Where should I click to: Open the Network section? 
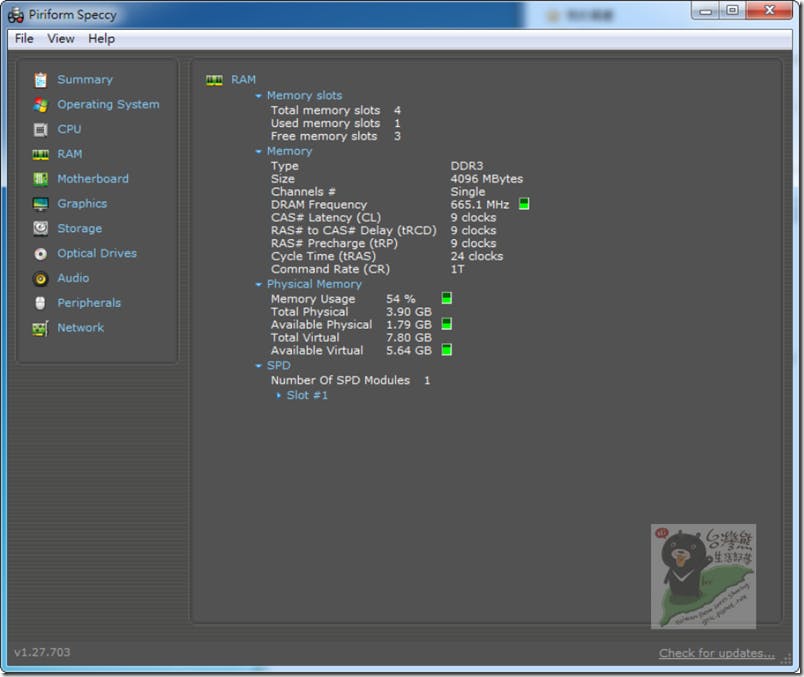coord(81,328)
